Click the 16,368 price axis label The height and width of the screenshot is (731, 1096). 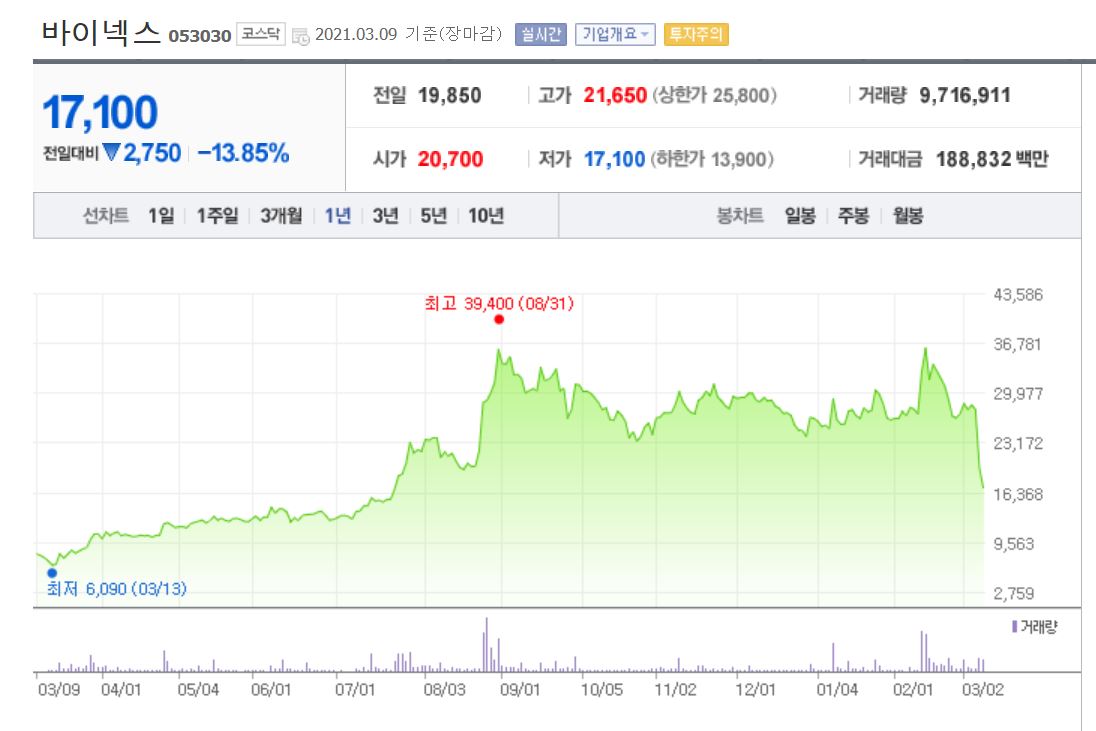pyautogui.click(x=1018, y=495)
